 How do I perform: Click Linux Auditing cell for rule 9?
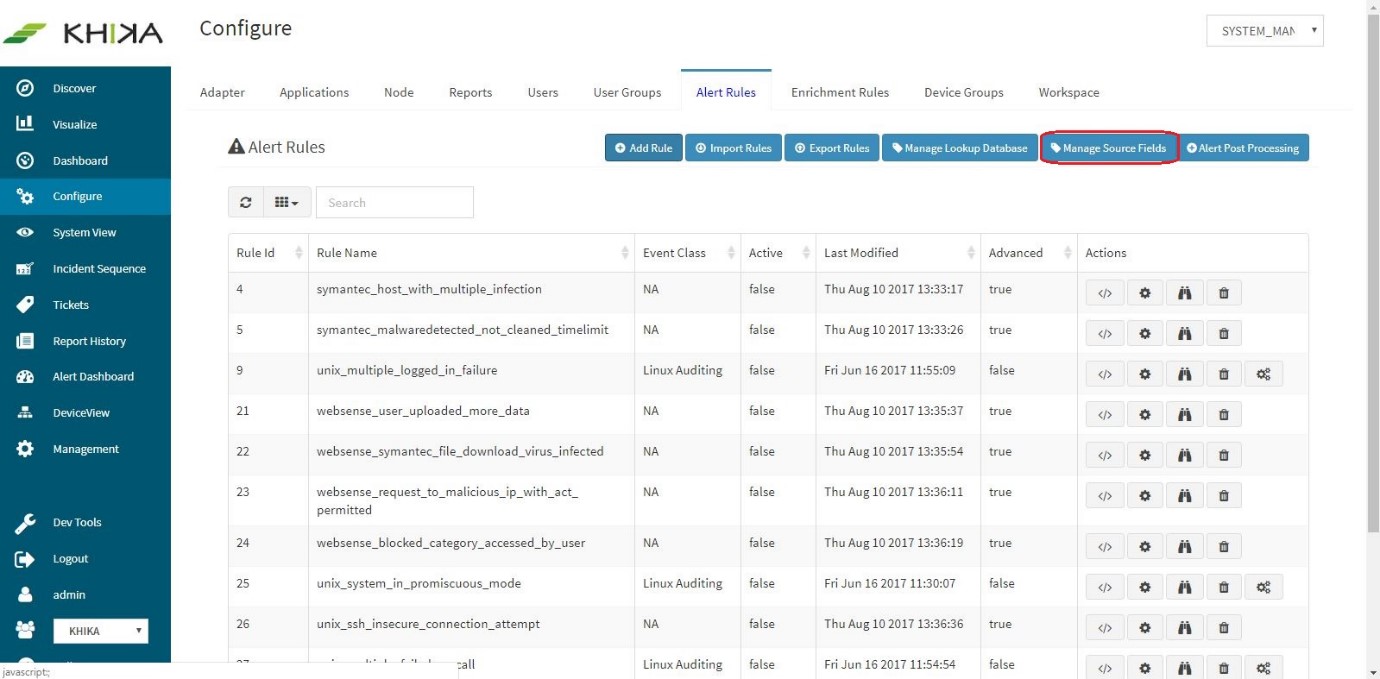(682, 370)
